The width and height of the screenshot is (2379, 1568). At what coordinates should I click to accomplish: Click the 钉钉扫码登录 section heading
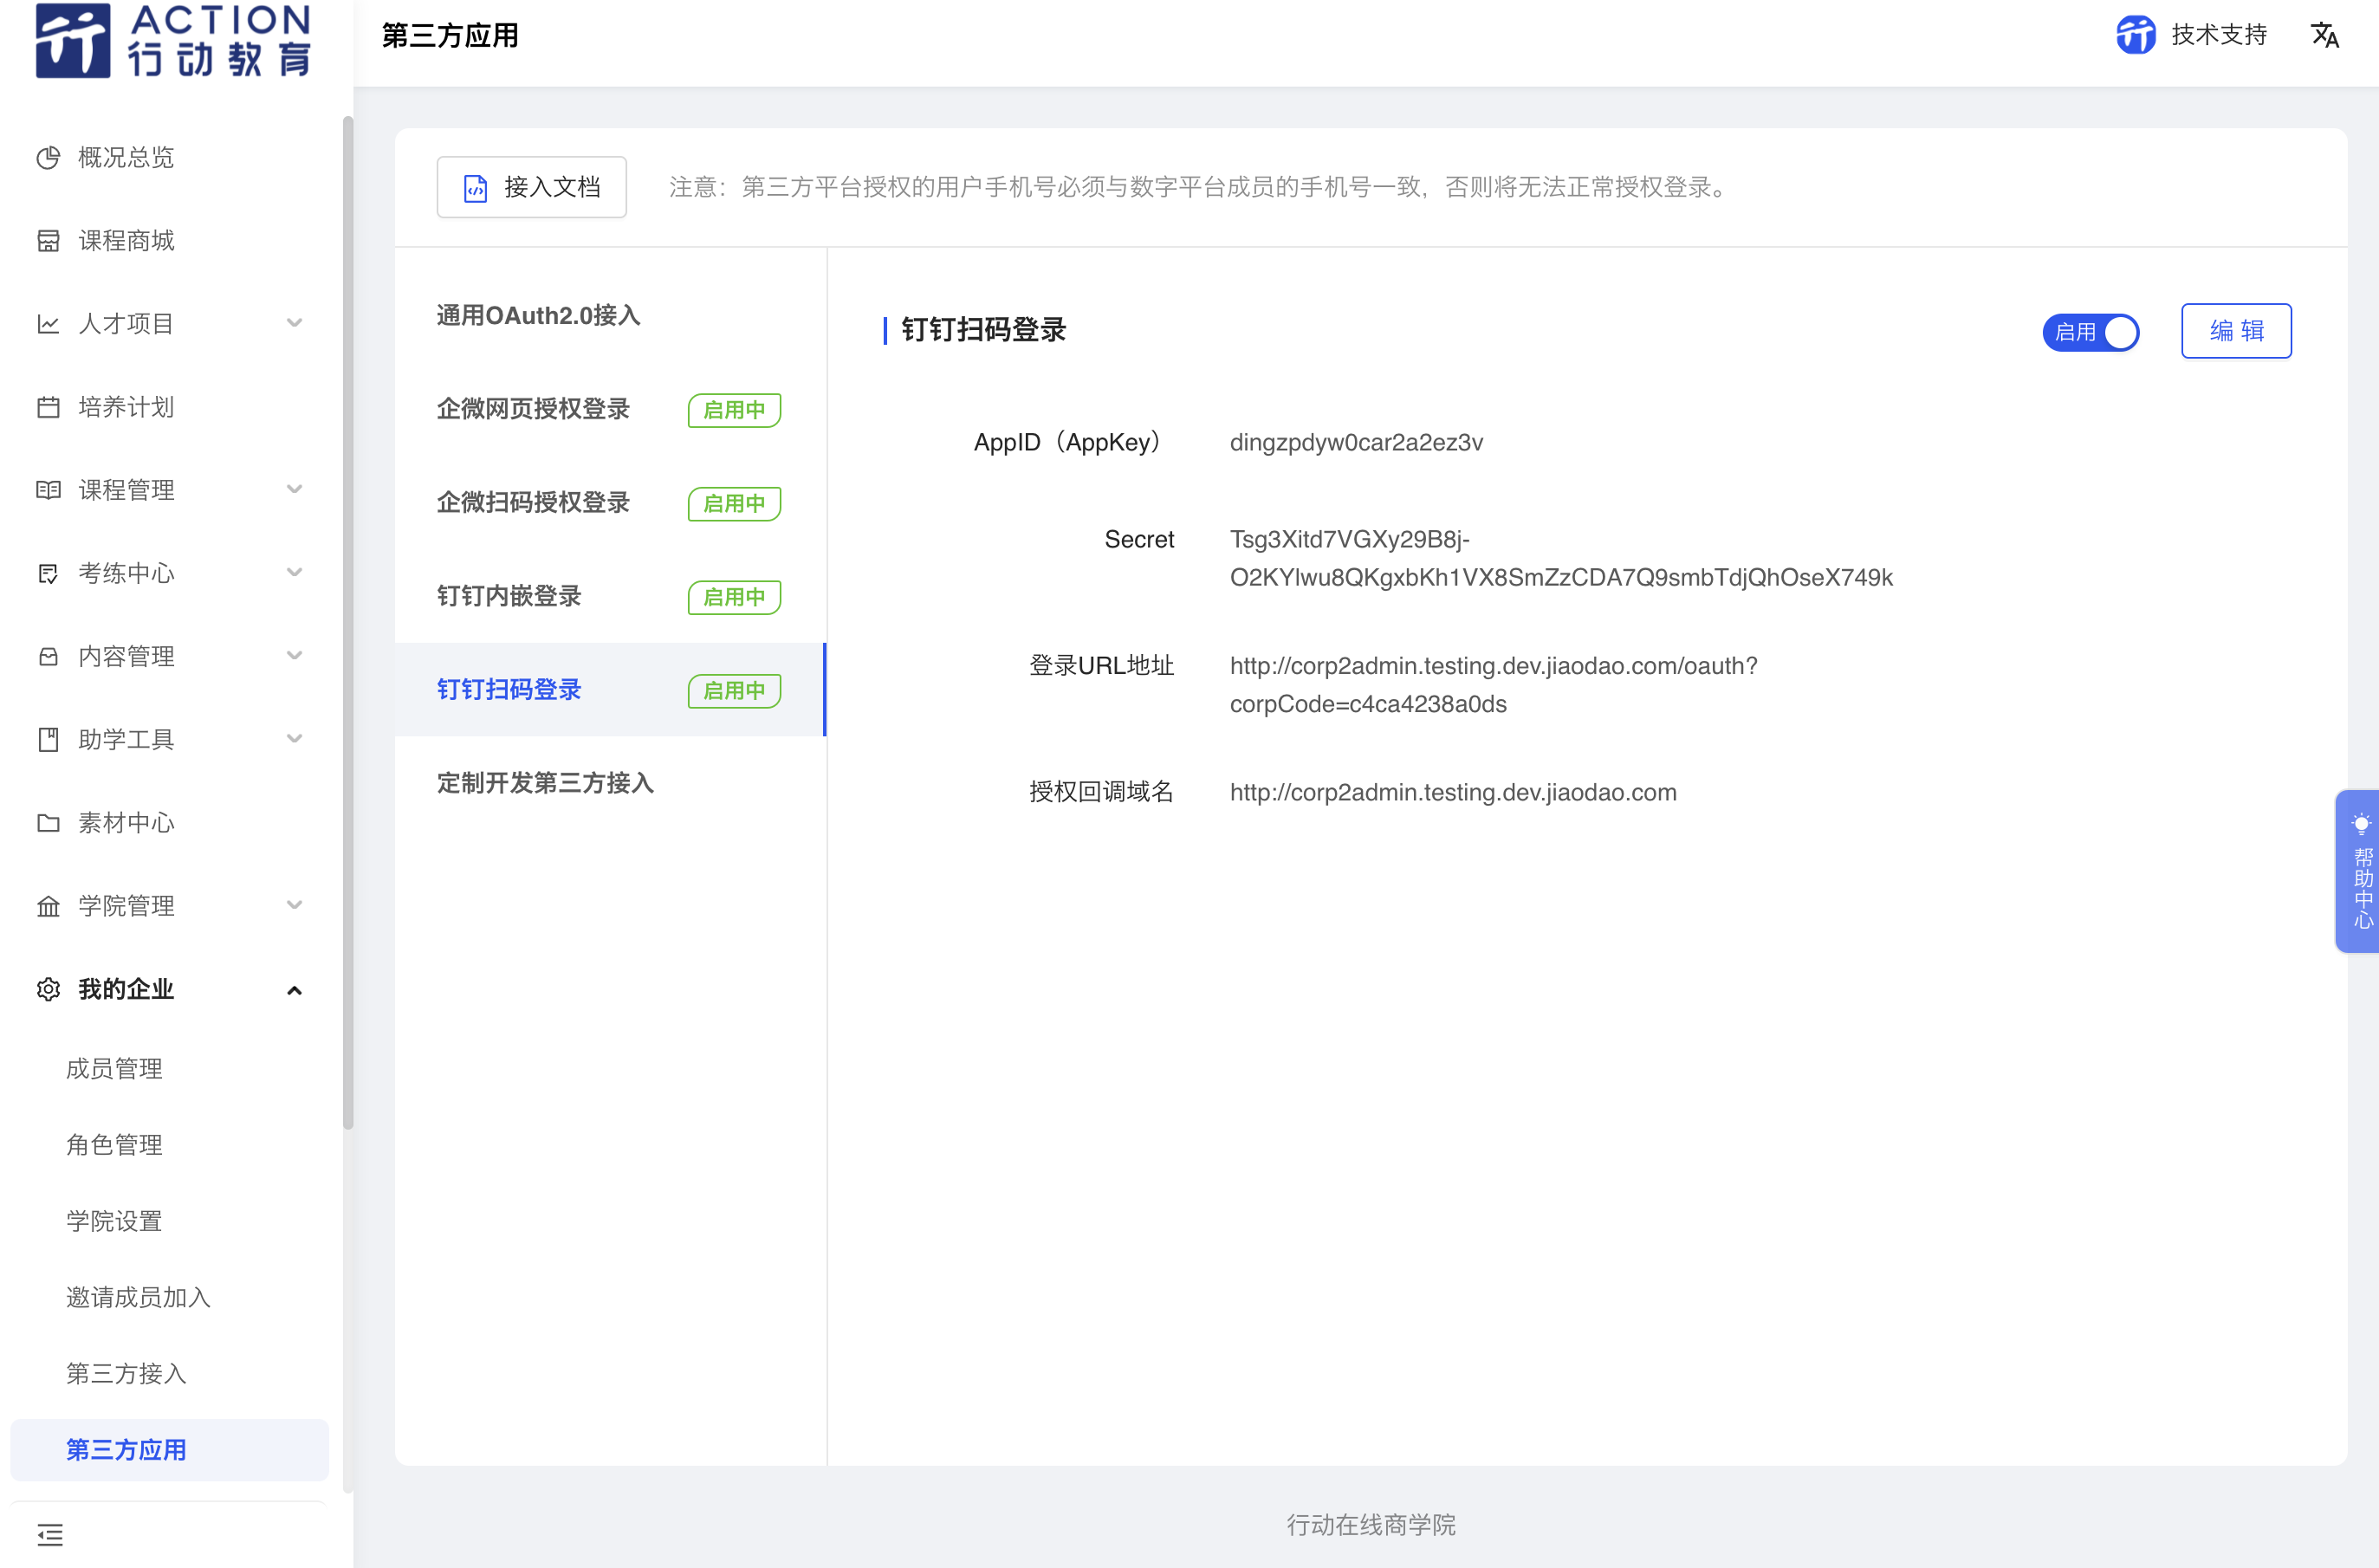(x=983, y=330)
